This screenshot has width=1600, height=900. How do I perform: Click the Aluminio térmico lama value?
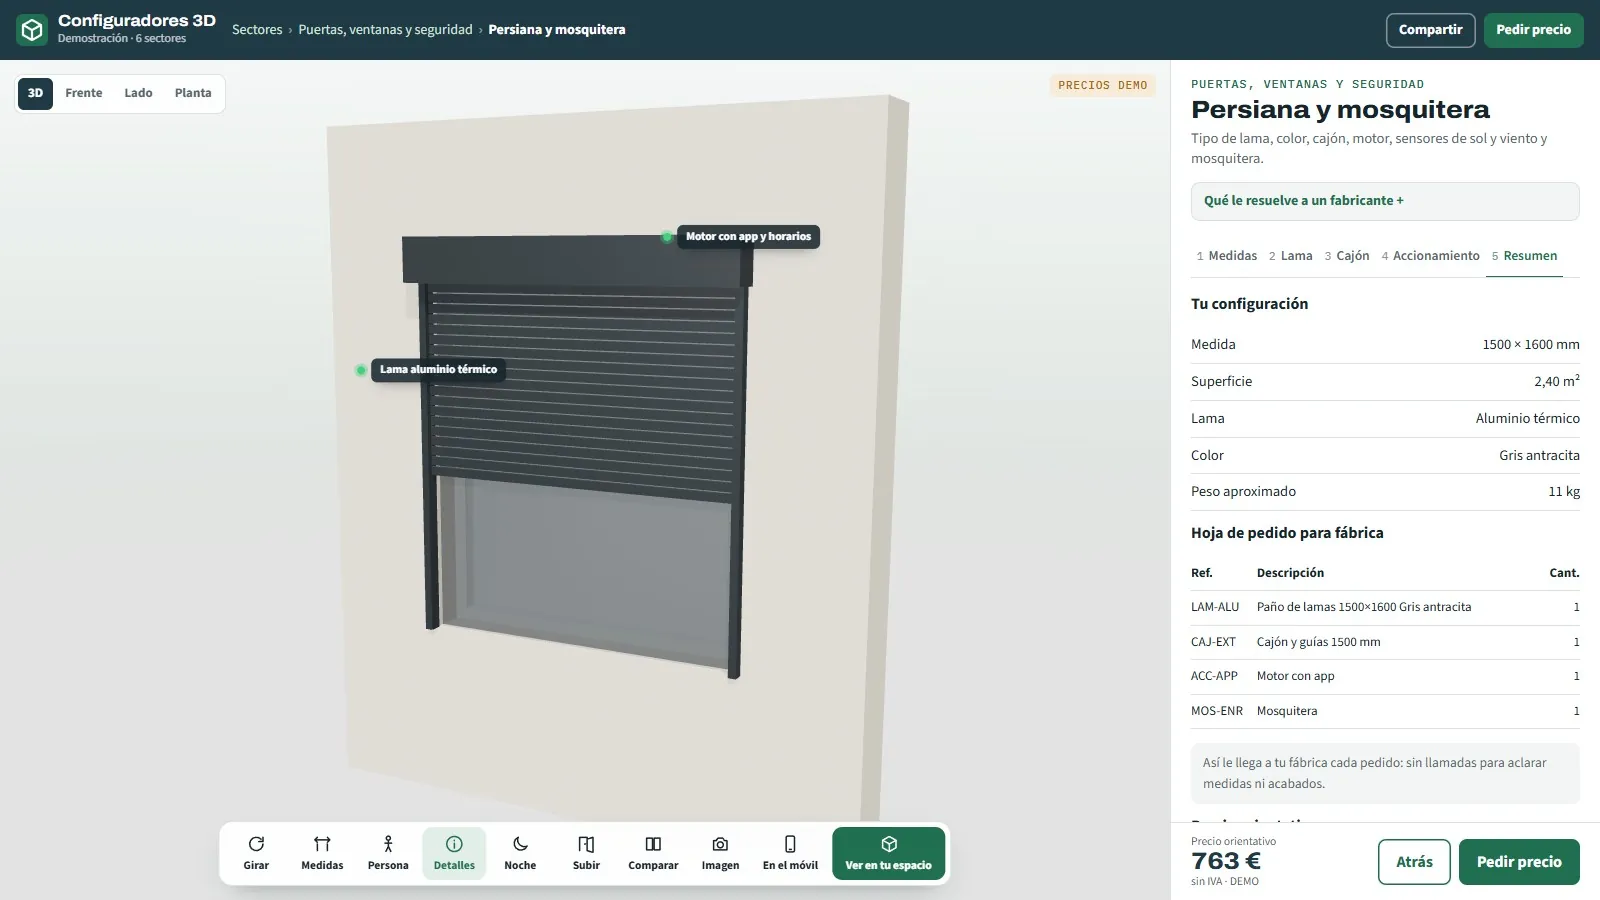pos(1528,419)
